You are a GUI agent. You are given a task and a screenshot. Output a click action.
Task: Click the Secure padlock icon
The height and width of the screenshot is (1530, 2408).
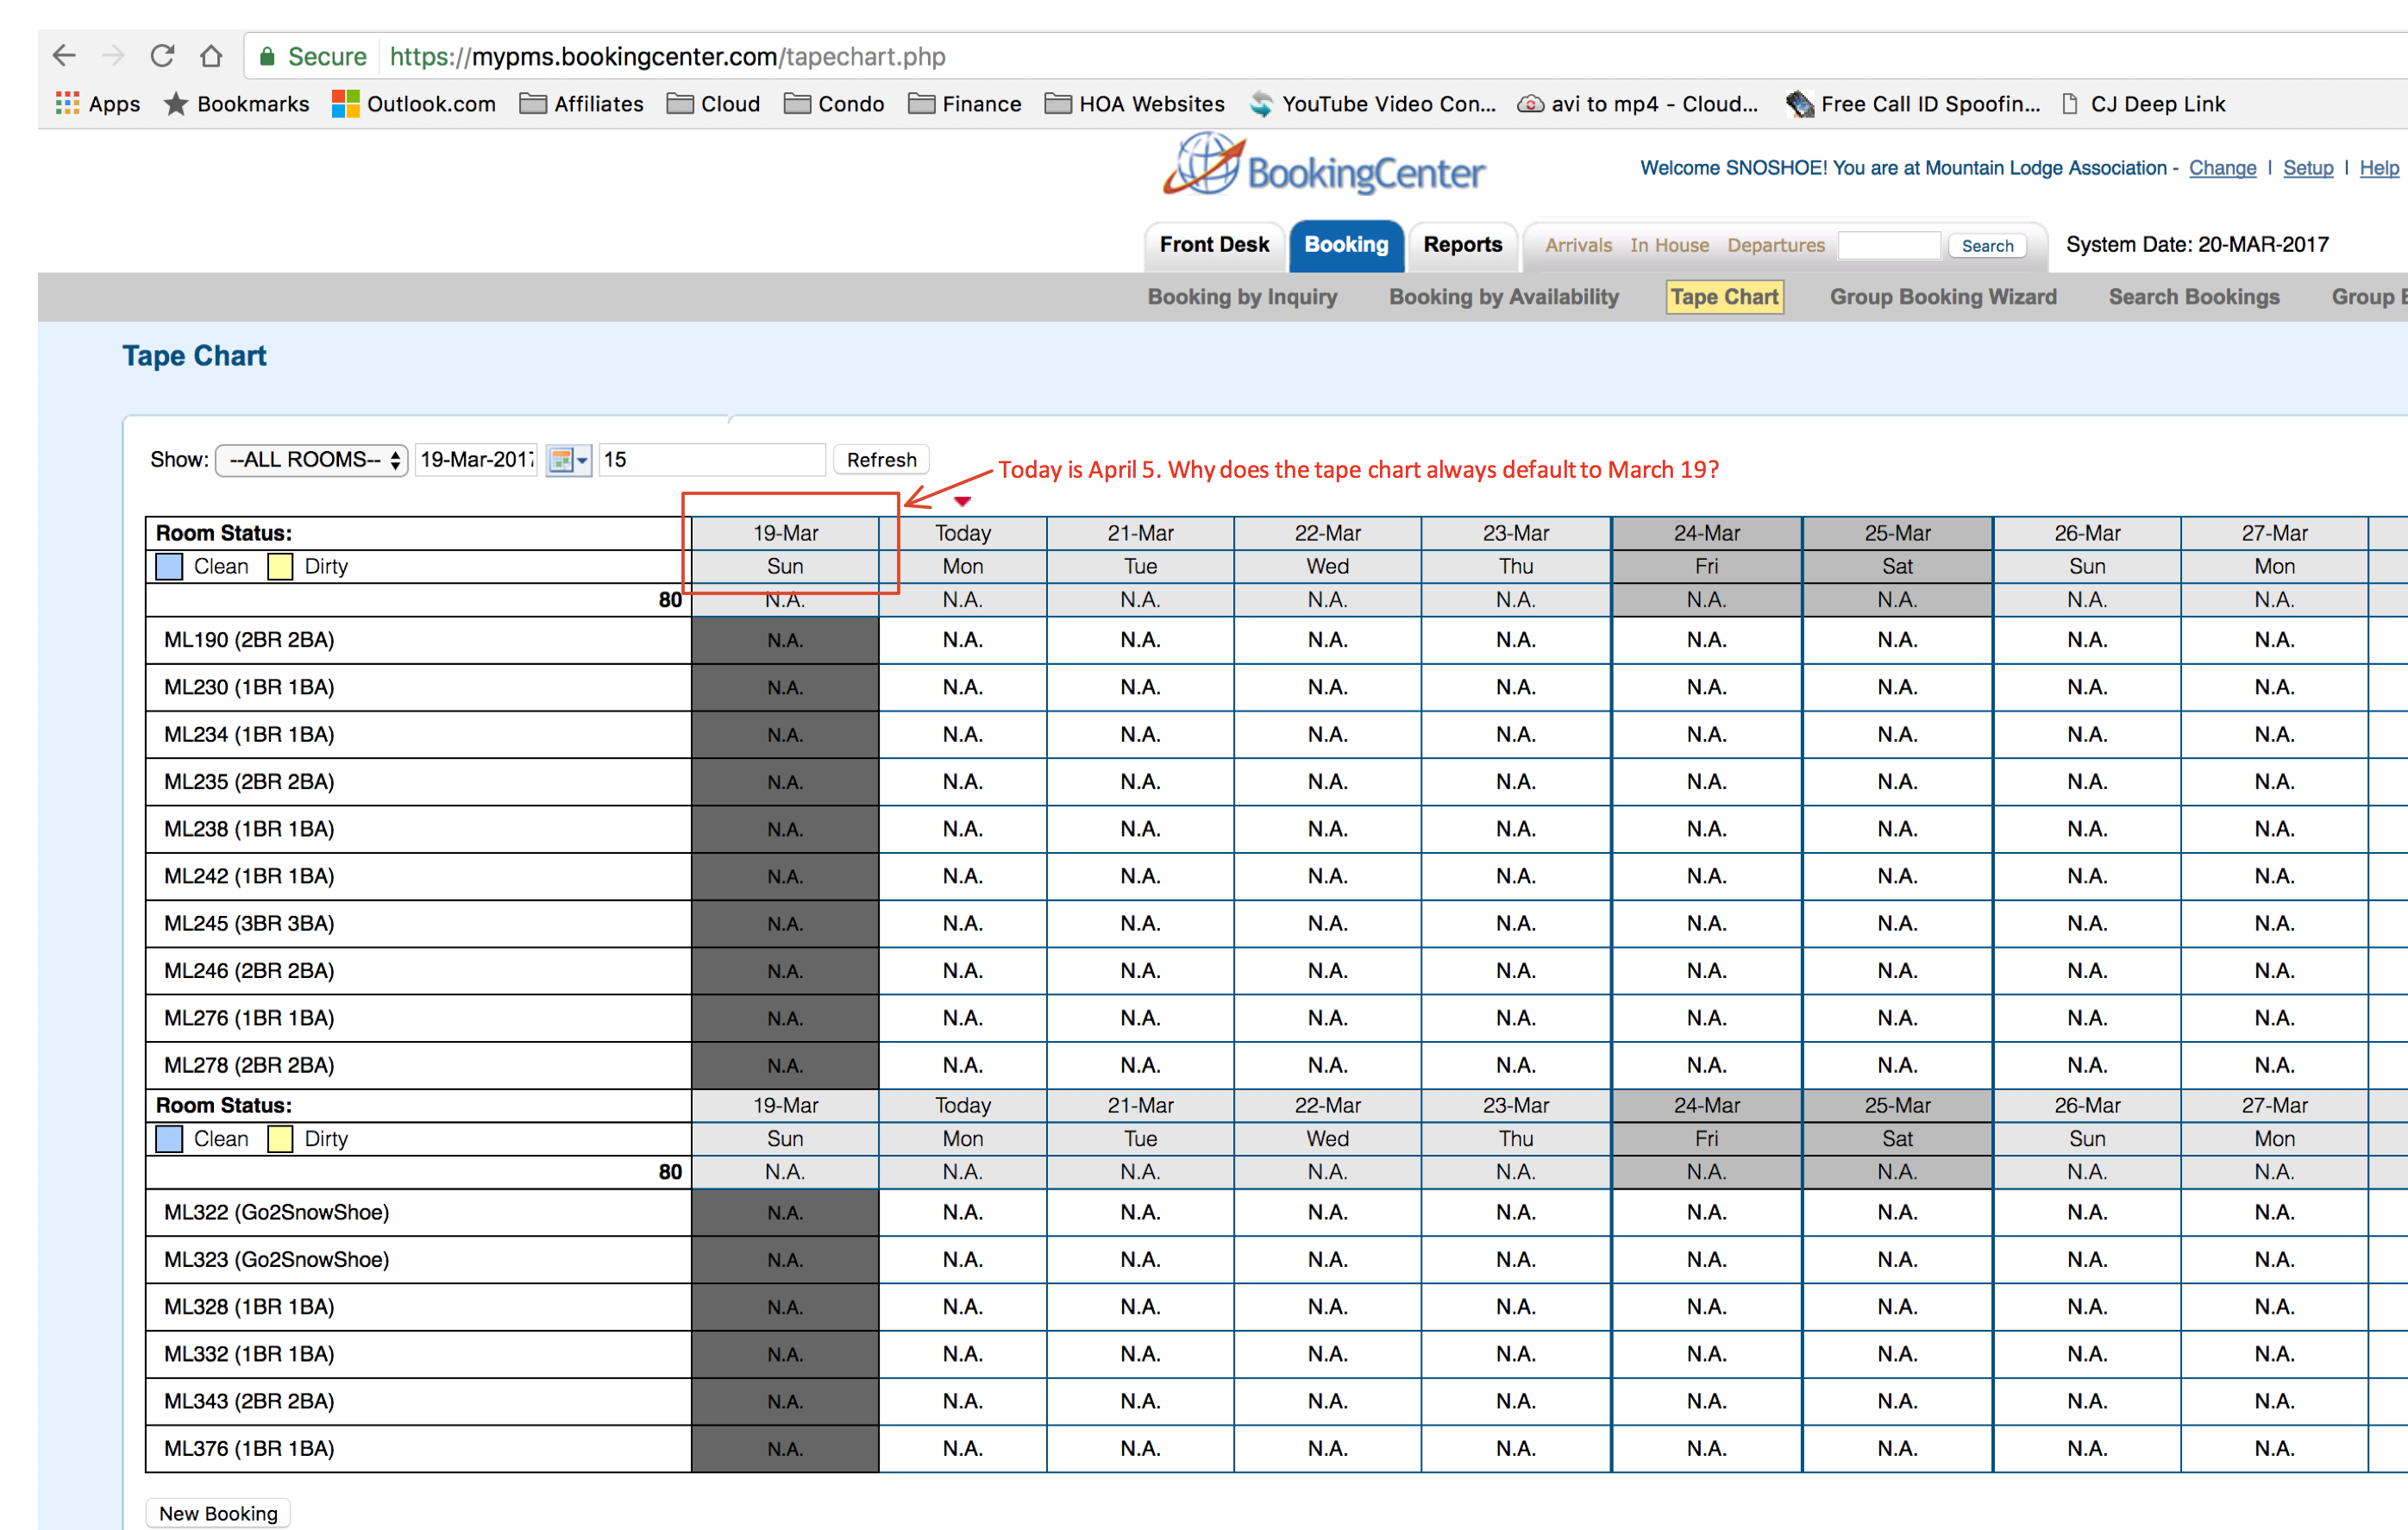pos(267,57)
